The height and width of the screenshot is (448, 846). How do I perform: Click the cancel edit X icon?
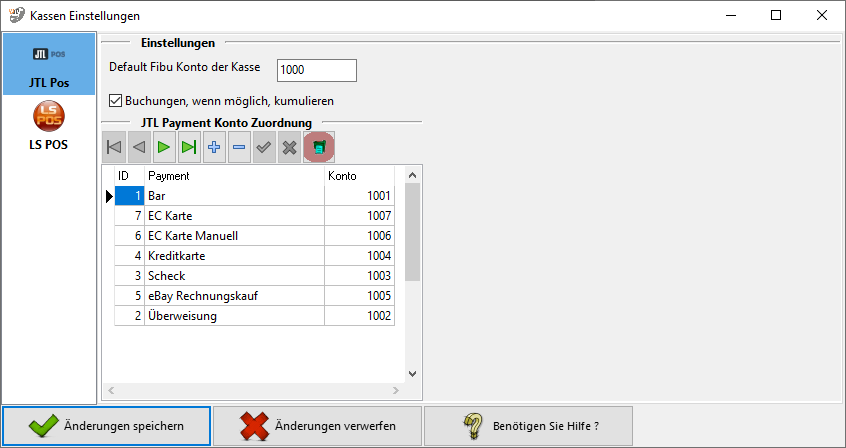point(289,147)
